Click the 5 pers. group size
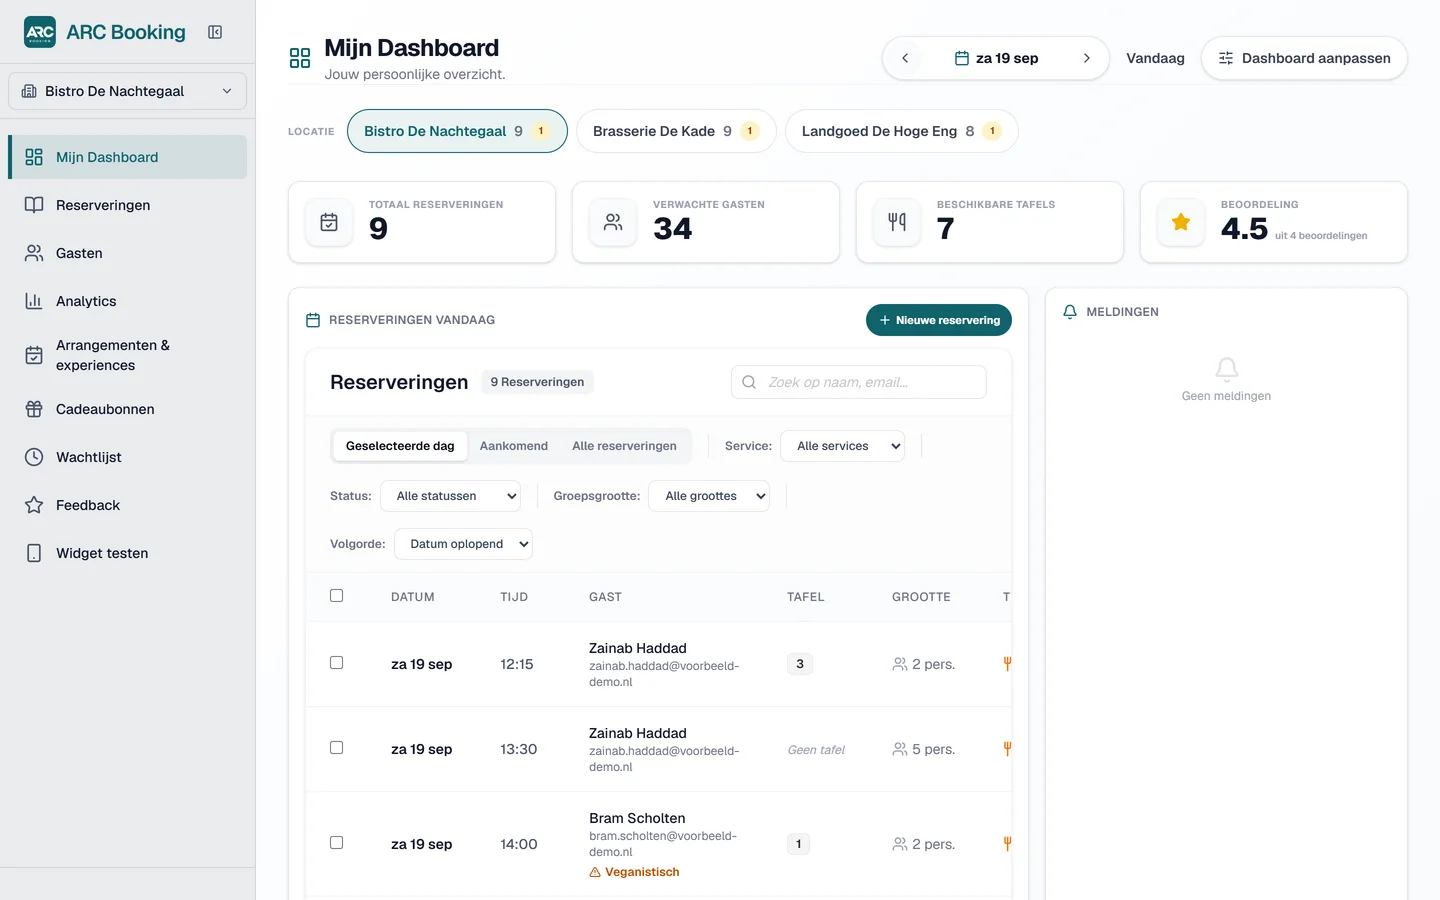Screen dimensions: 1440x900 pyautogui.click(x=924, y=749)
